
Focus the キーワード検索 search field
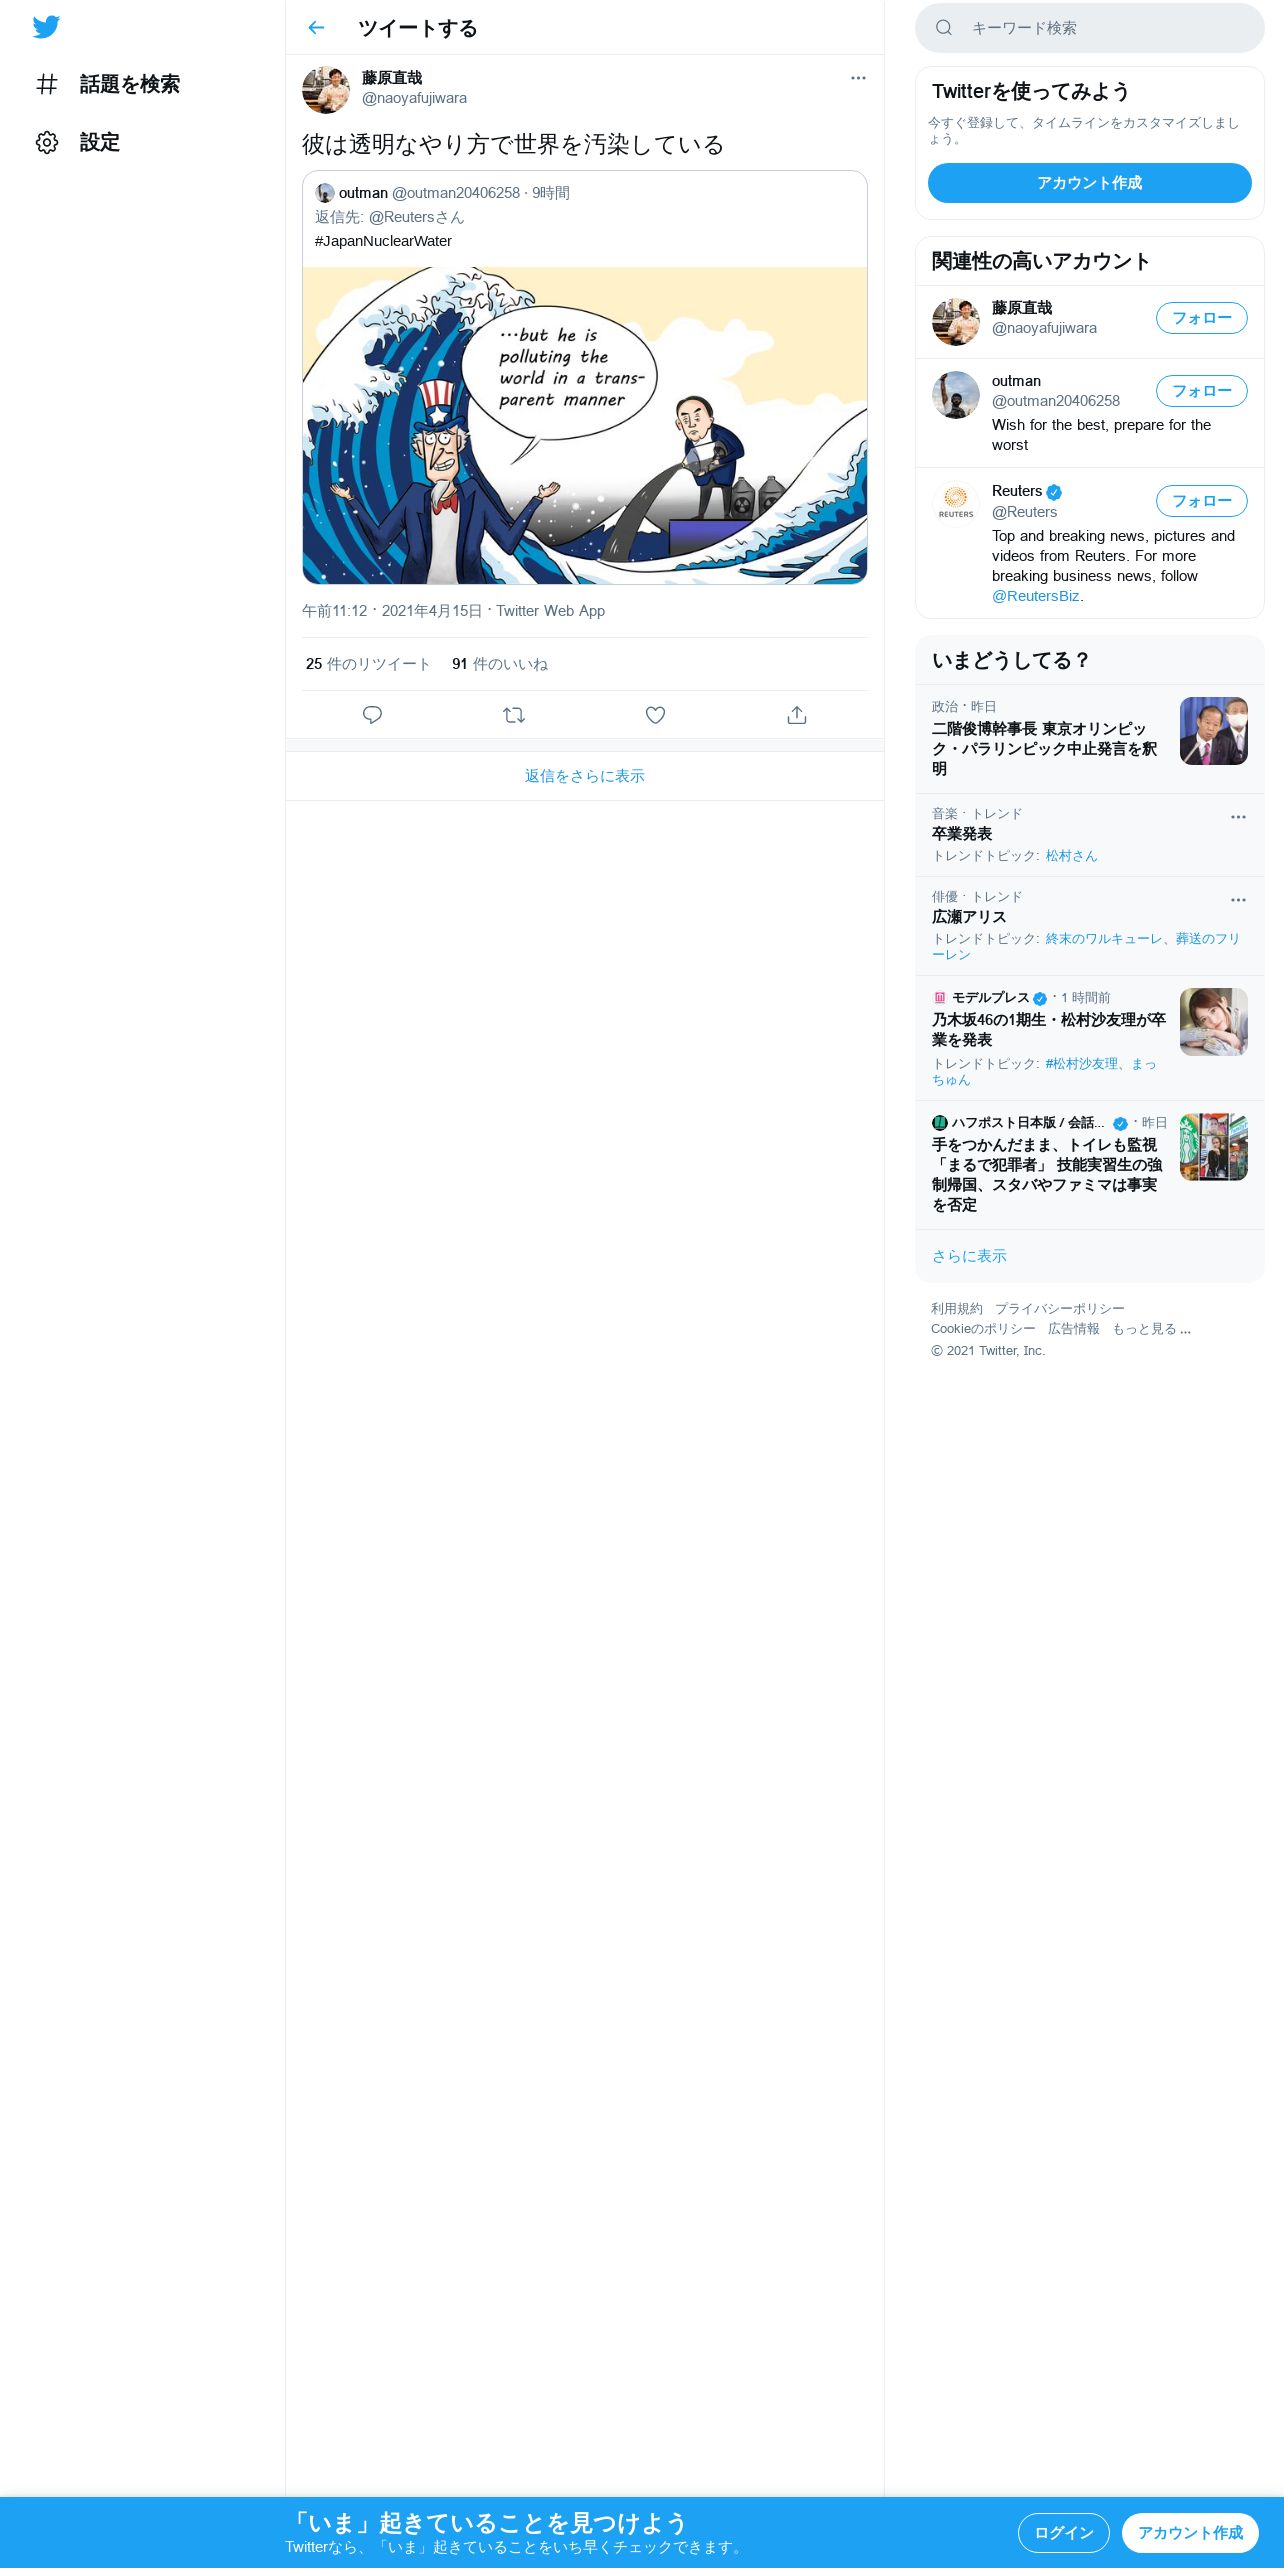(1090, 28)
